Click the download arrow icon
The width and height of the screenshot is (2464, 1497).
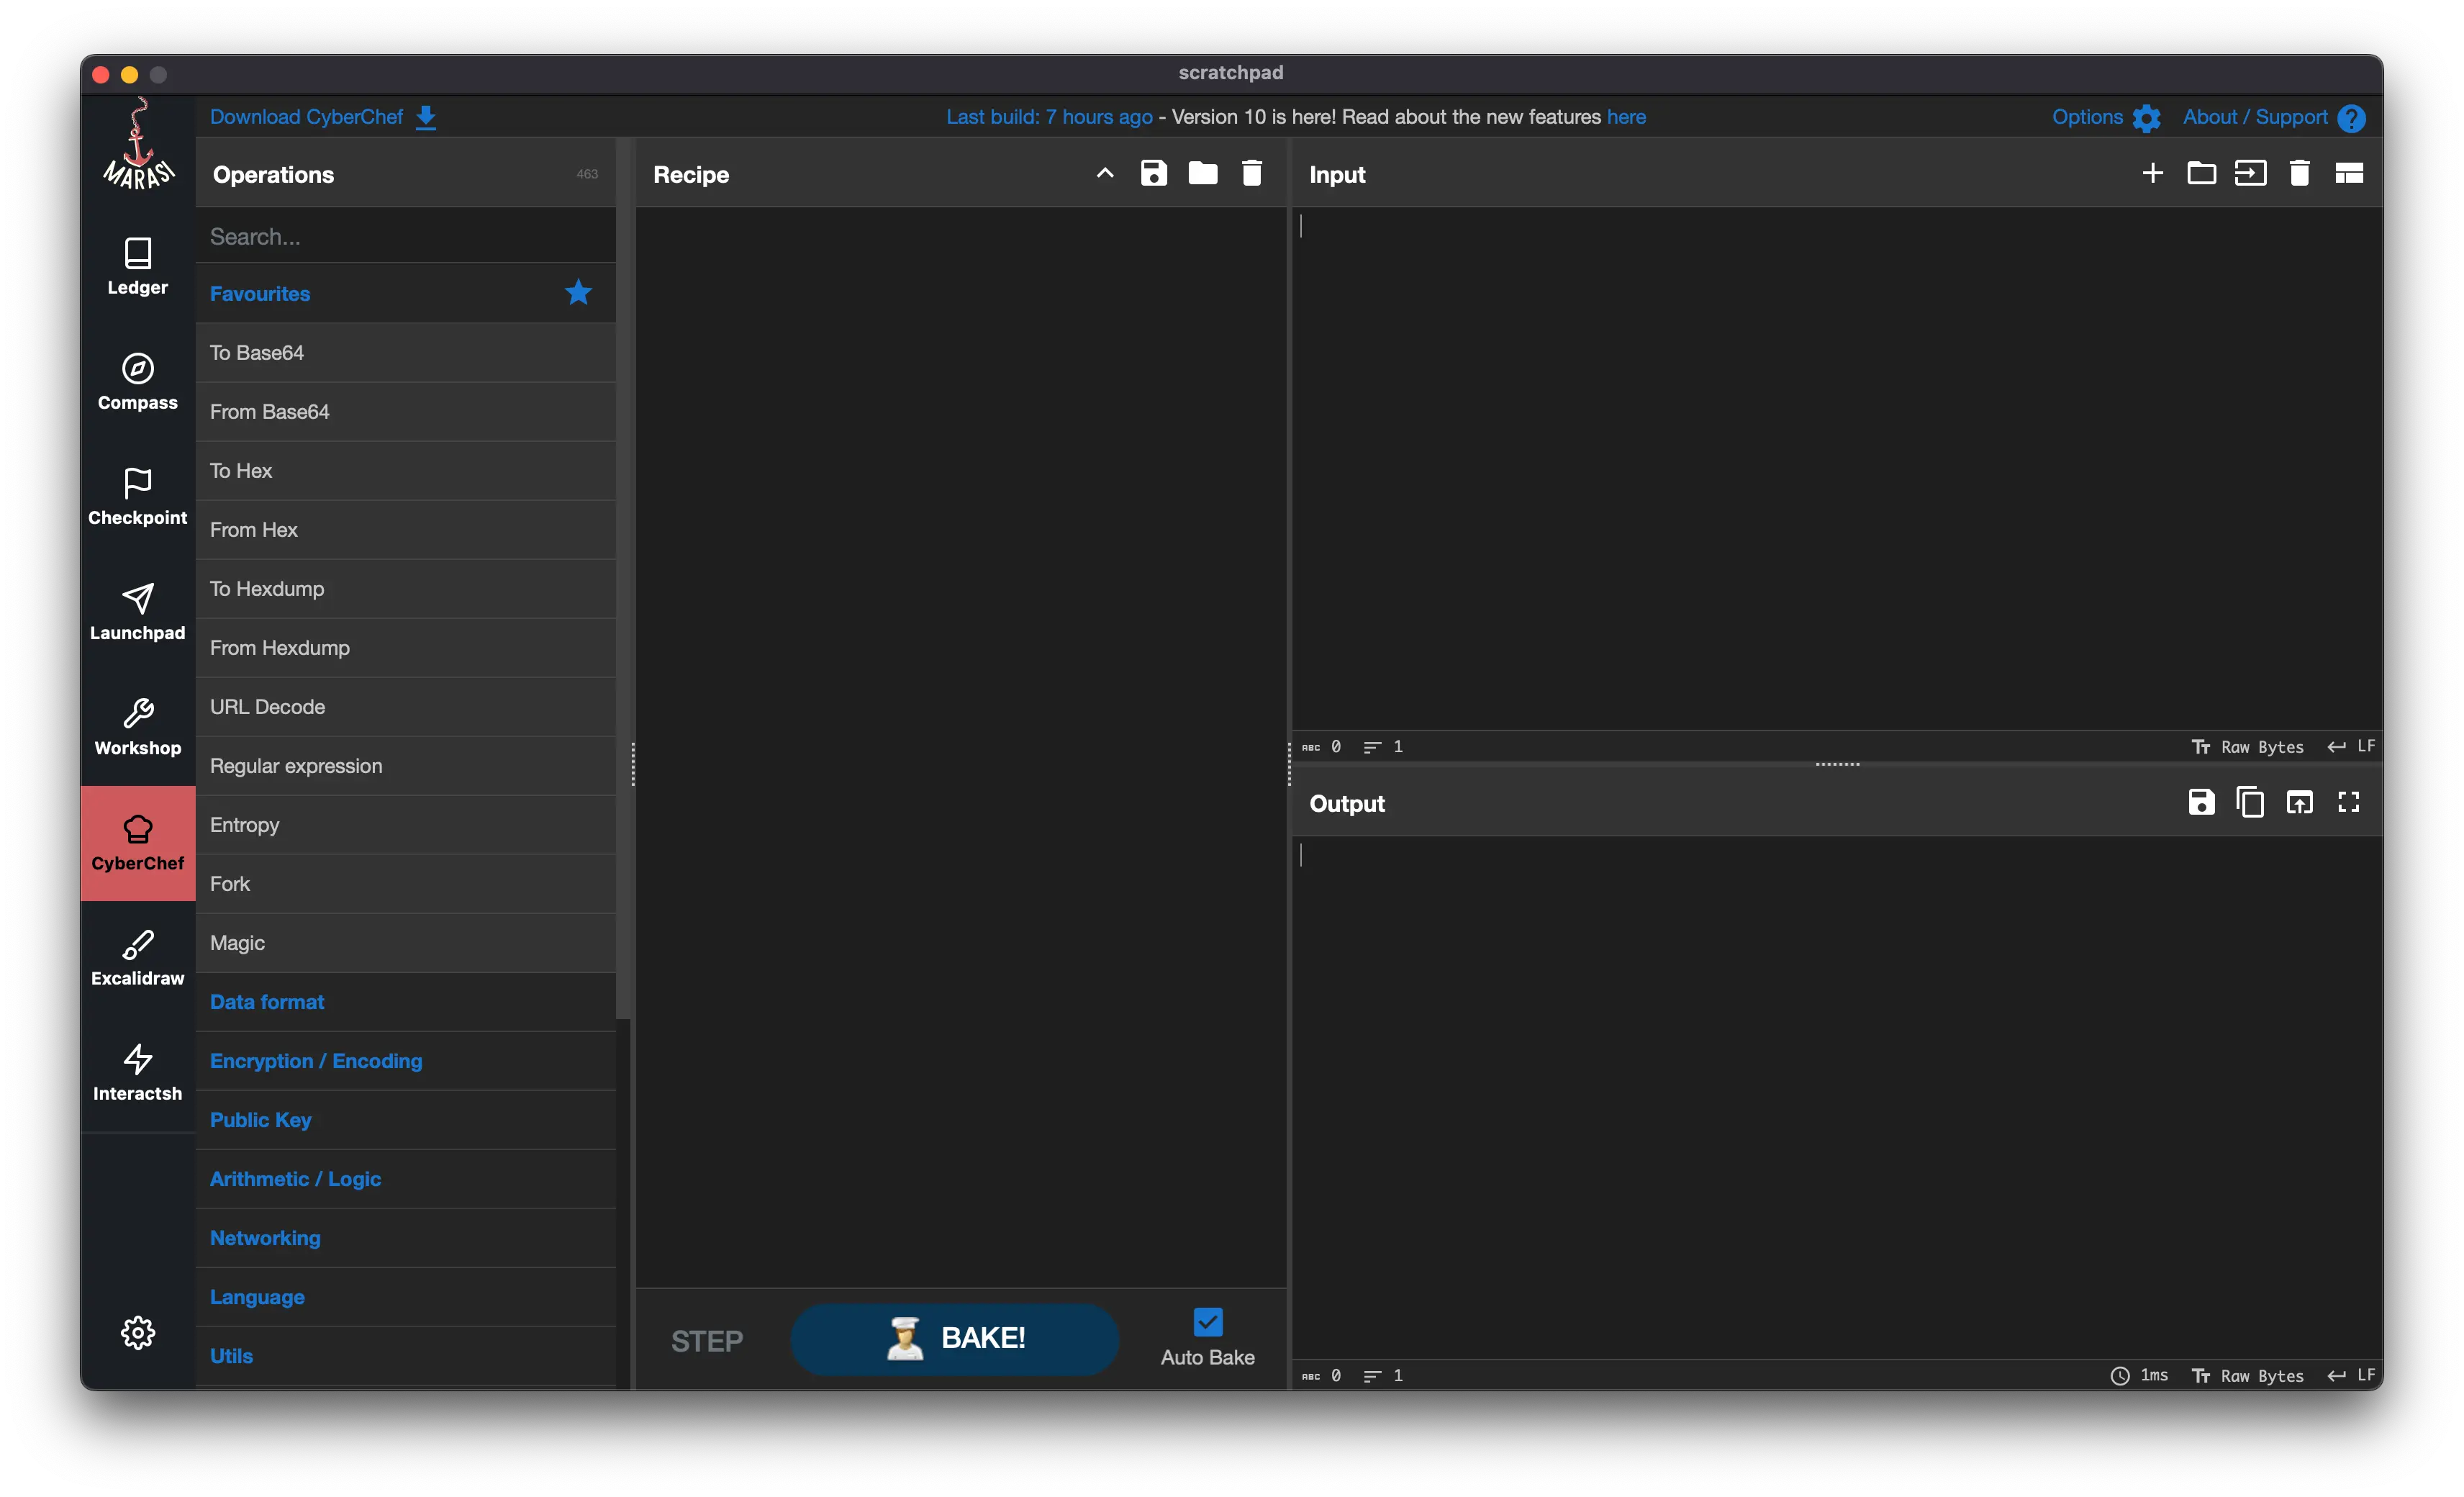pyautogui.click(x=426, y=117)
